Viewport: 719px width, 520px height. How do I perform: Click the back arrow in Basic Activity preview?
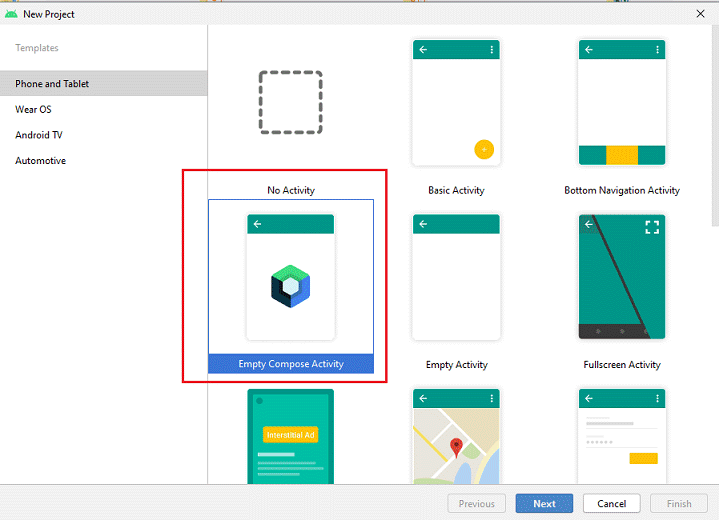coord(423,50)
